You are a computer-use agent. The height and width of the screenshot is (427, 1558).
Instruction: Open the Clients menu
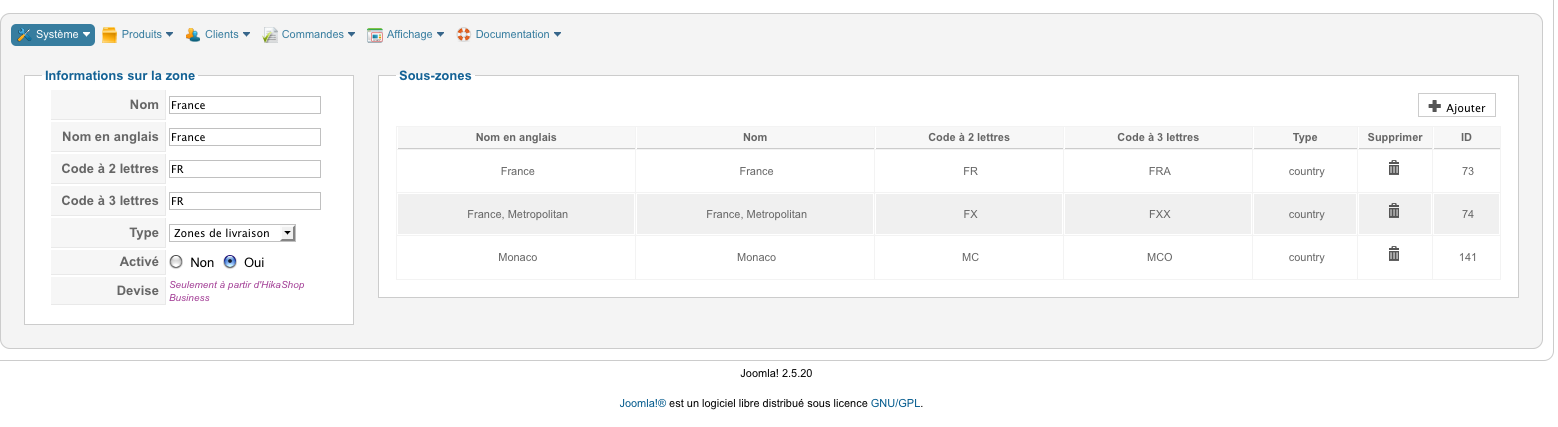222,35
